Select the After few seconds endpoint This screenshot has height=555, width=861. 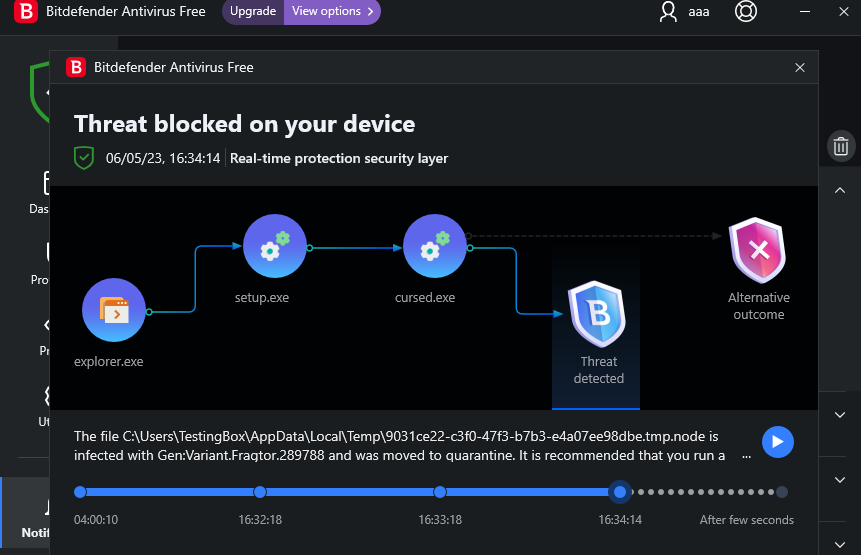click(782, 492)
